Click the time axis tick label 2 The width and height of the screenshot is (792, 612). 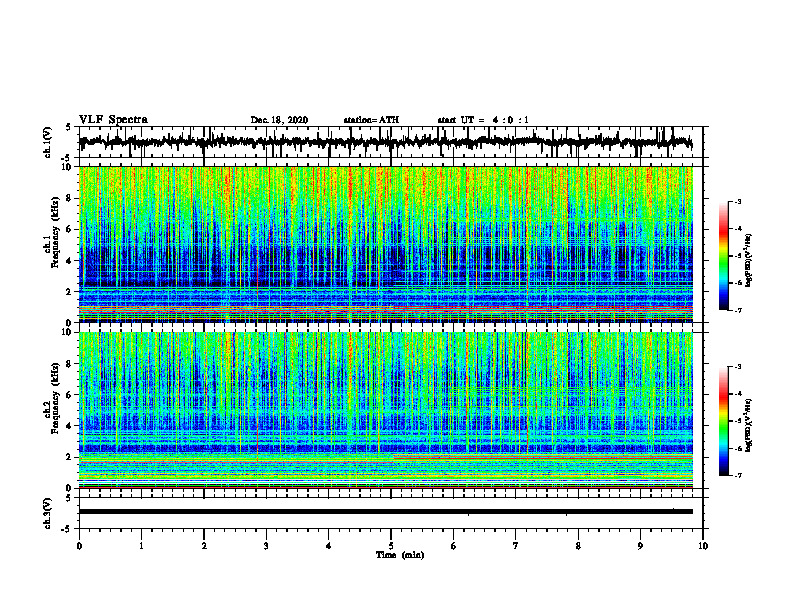(x=204, y=546)
